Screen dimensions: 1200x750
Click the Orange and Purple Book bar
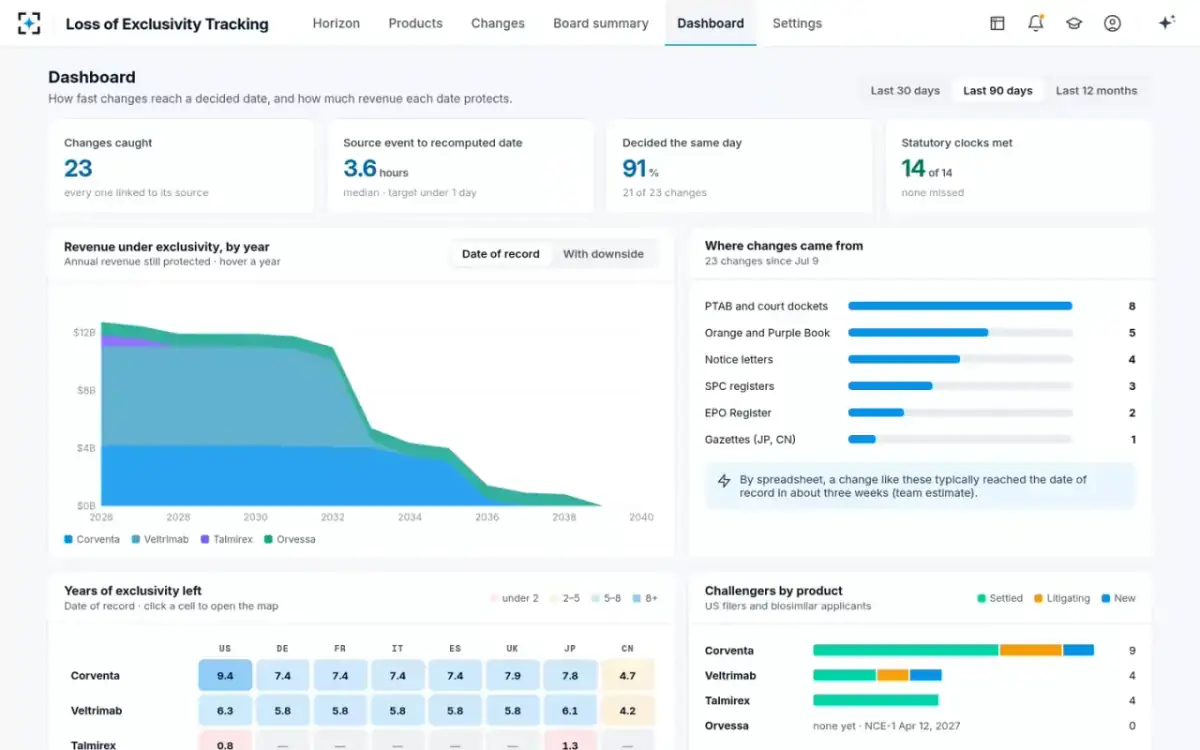coord(918,333)
